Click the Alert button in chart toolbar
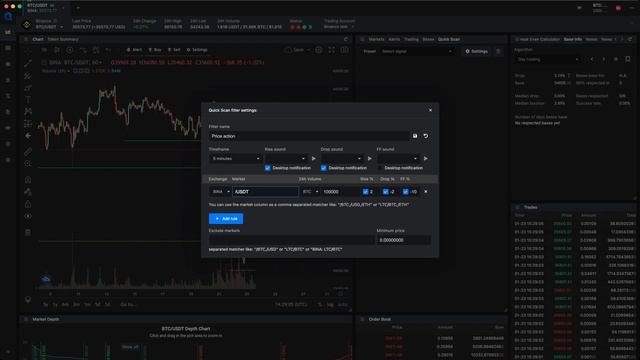Screen dimensions: 640x360 [x=134, y=50]
